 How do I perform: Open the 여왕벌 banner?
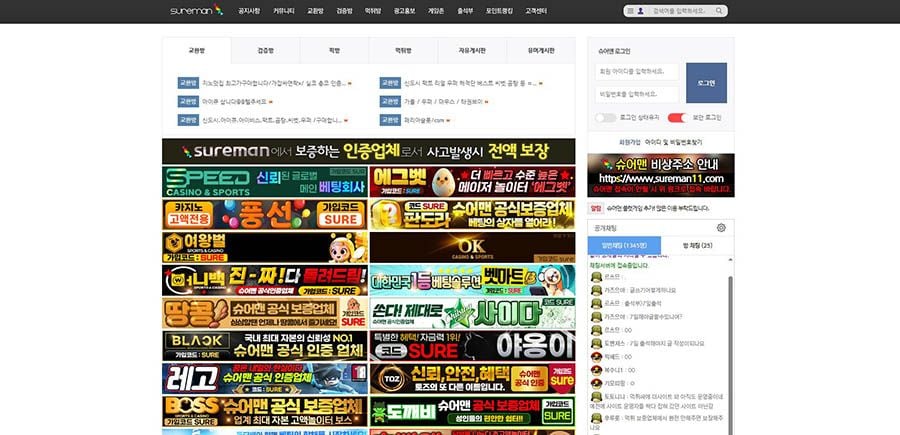pos(265,247)
